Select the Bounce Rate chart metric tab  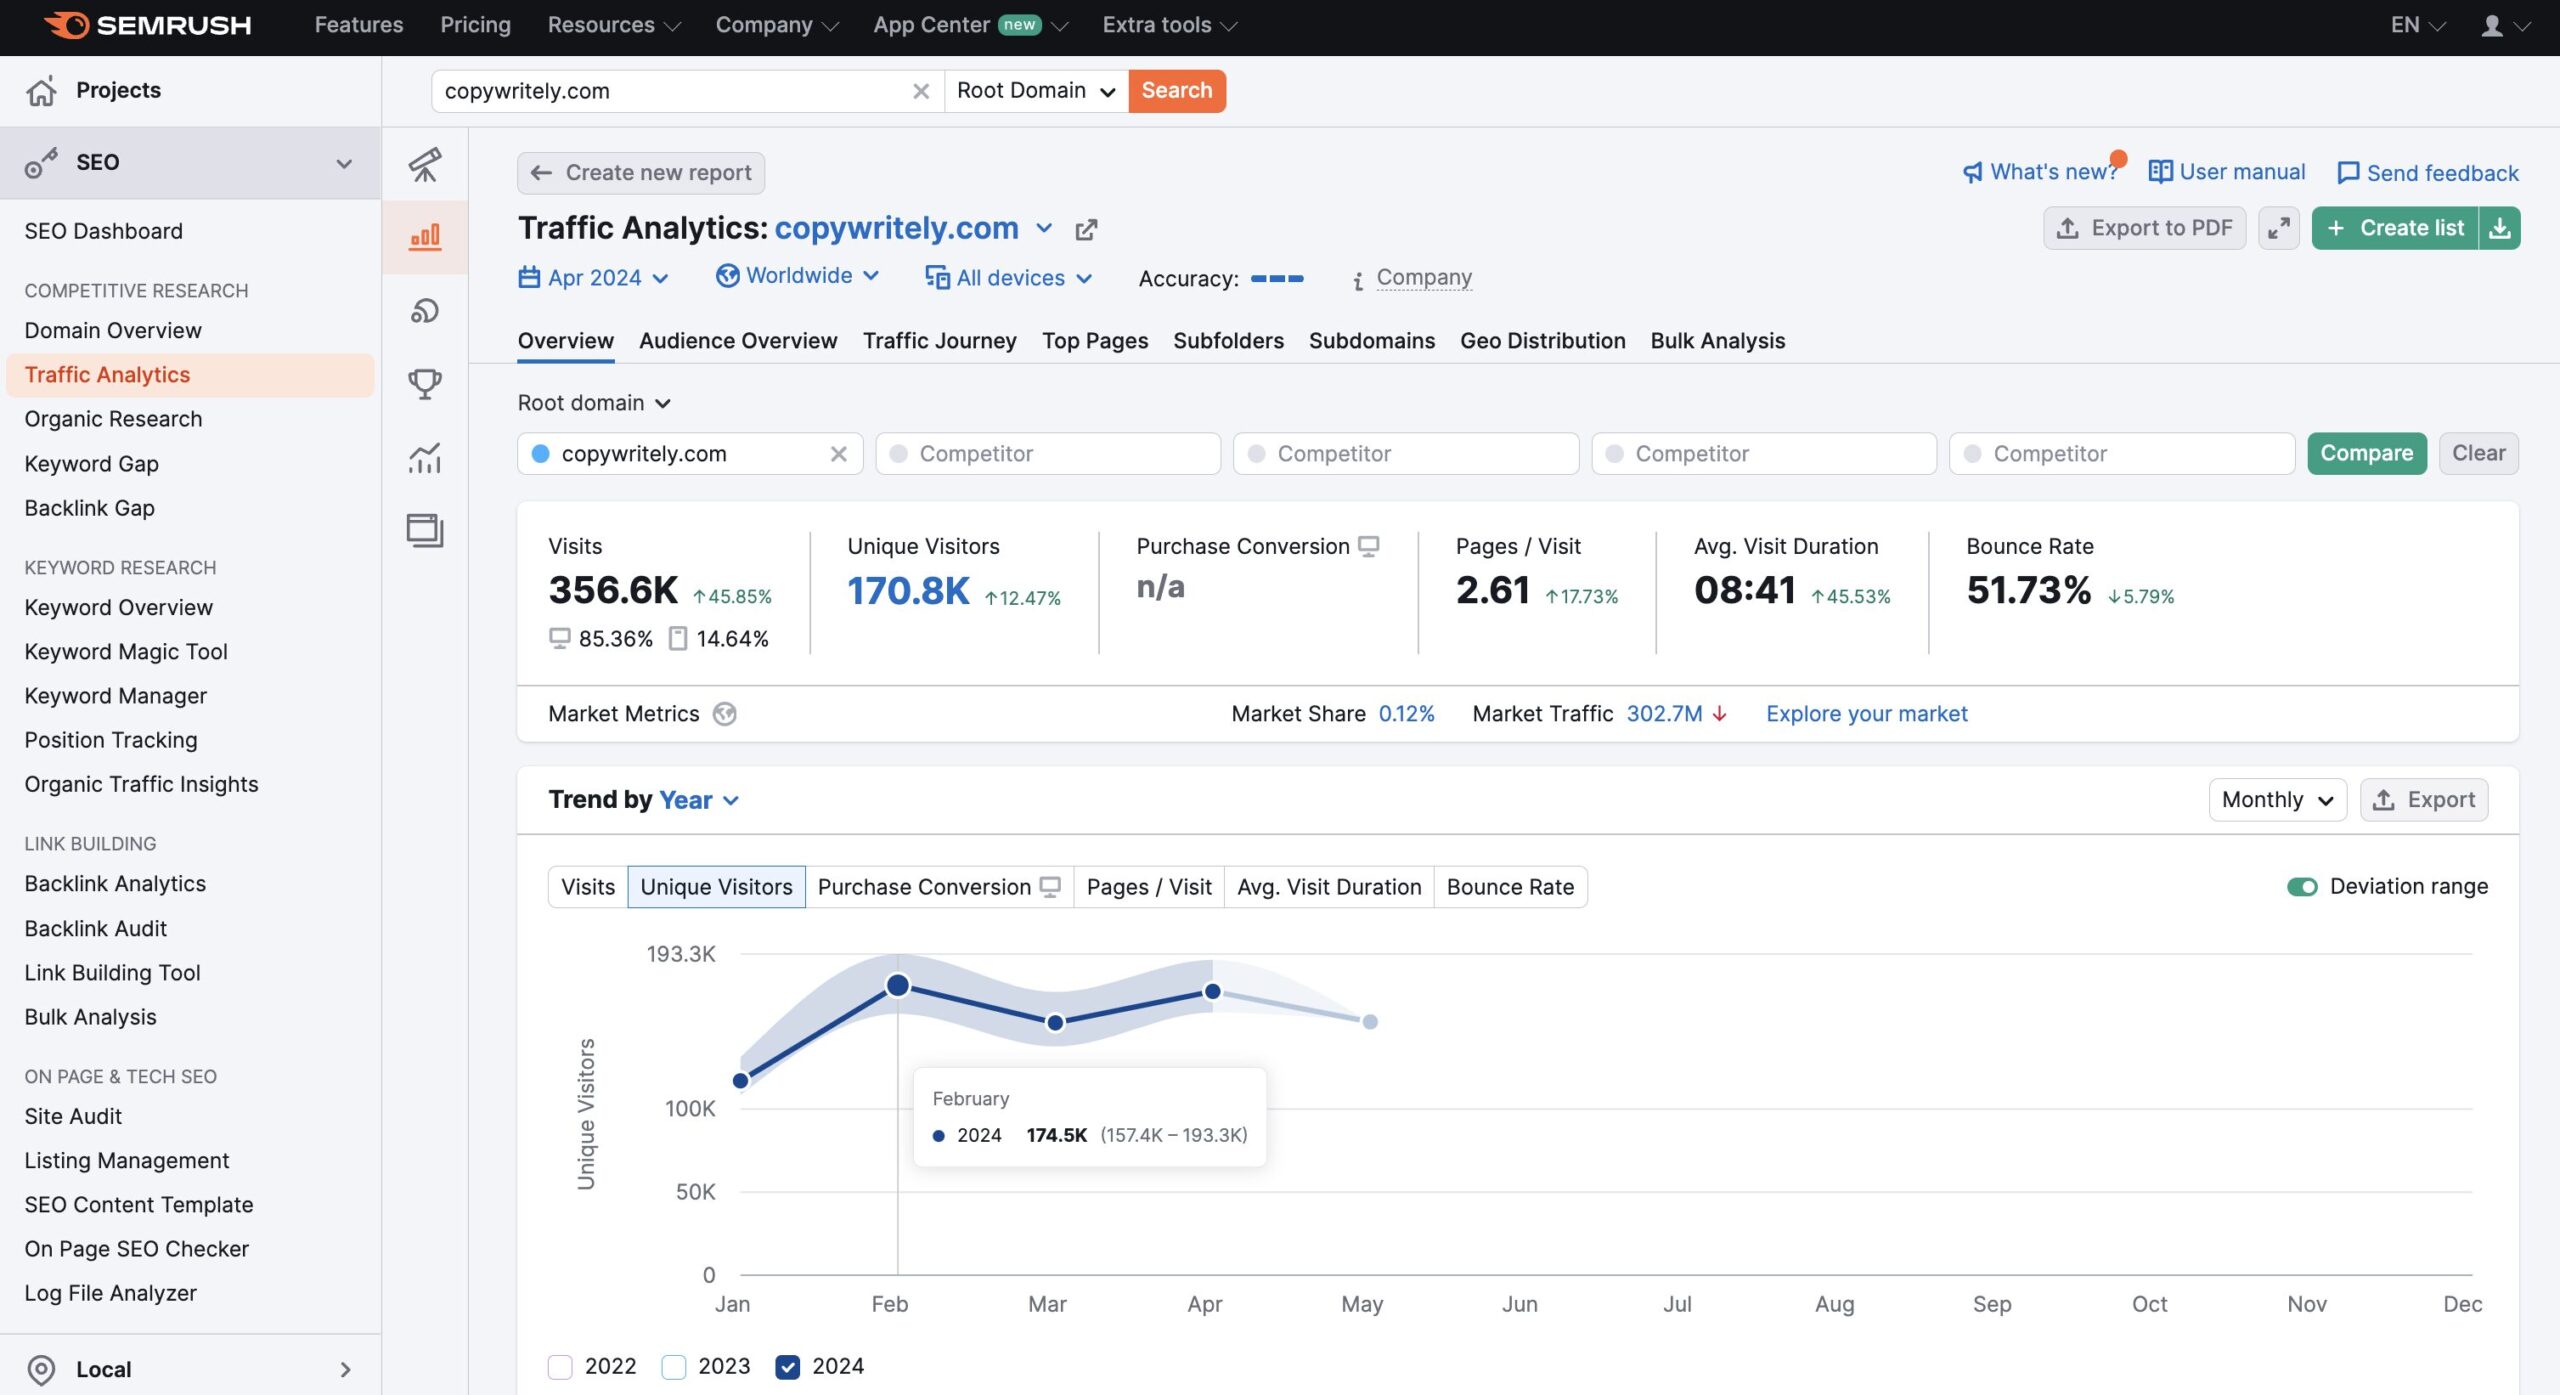point(1509,887)
